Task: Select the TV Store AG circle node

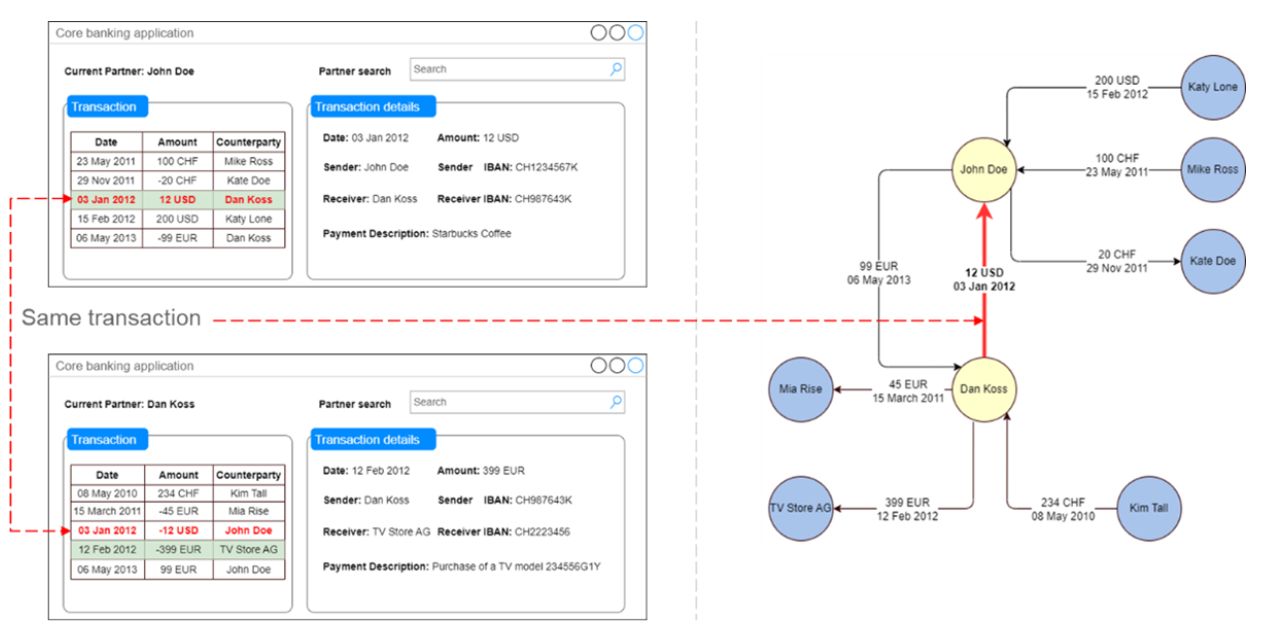Action: [x=801, y=508]
